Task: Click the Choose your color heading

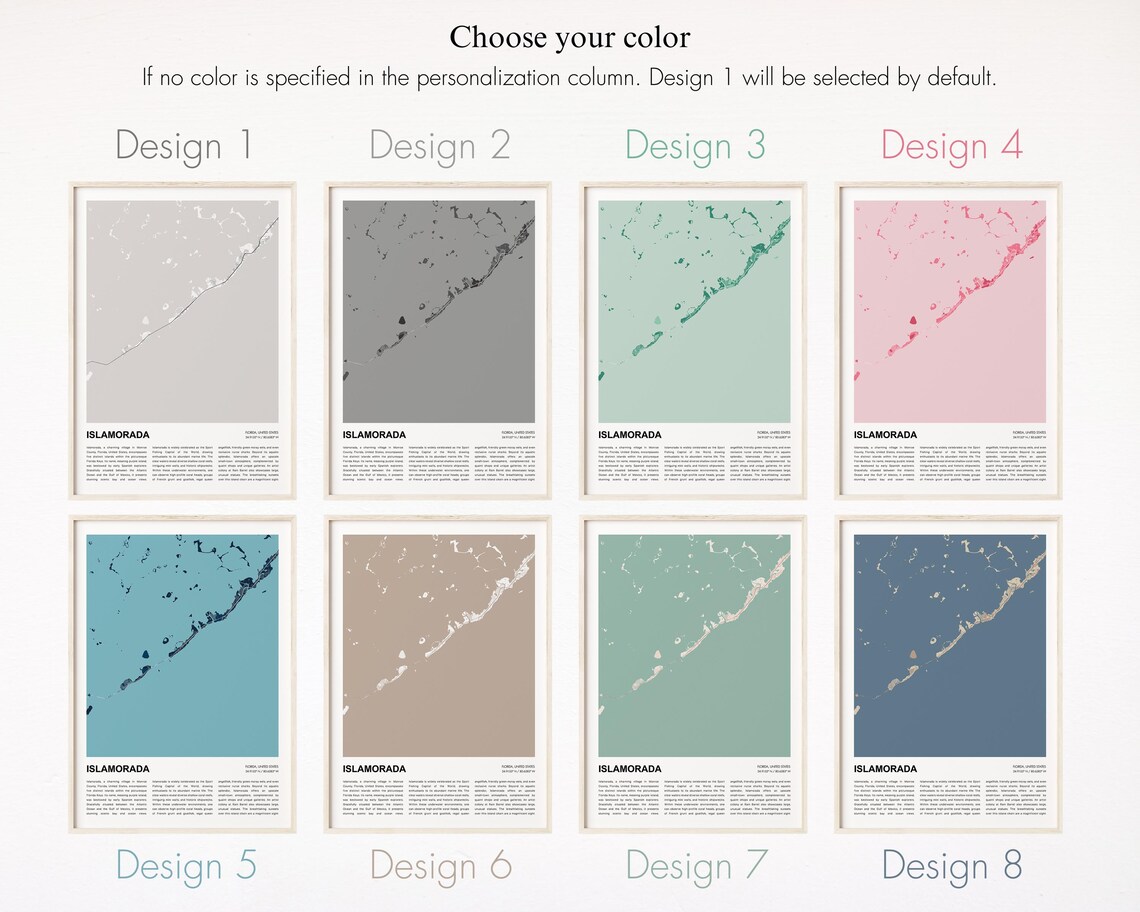Action: (569, 38)
